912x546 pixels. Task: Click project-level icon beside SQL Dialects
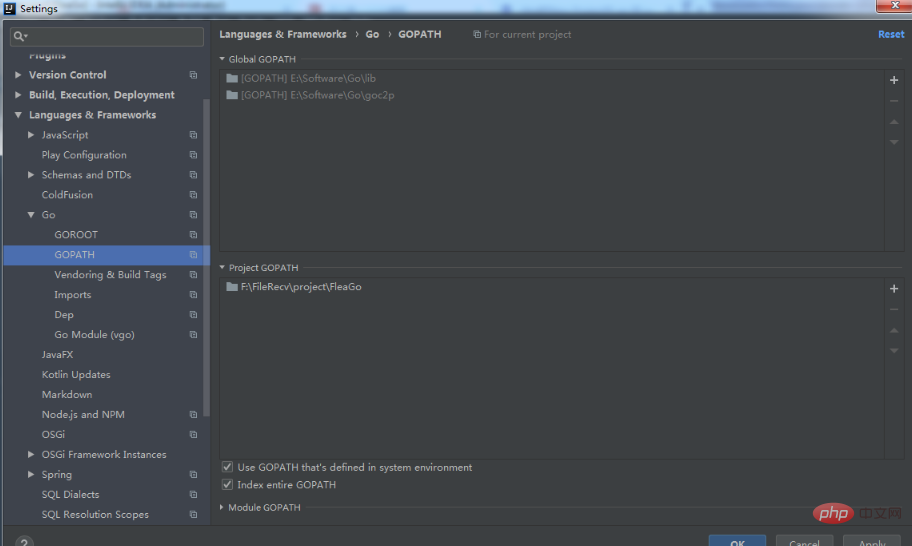click(193, 494)
